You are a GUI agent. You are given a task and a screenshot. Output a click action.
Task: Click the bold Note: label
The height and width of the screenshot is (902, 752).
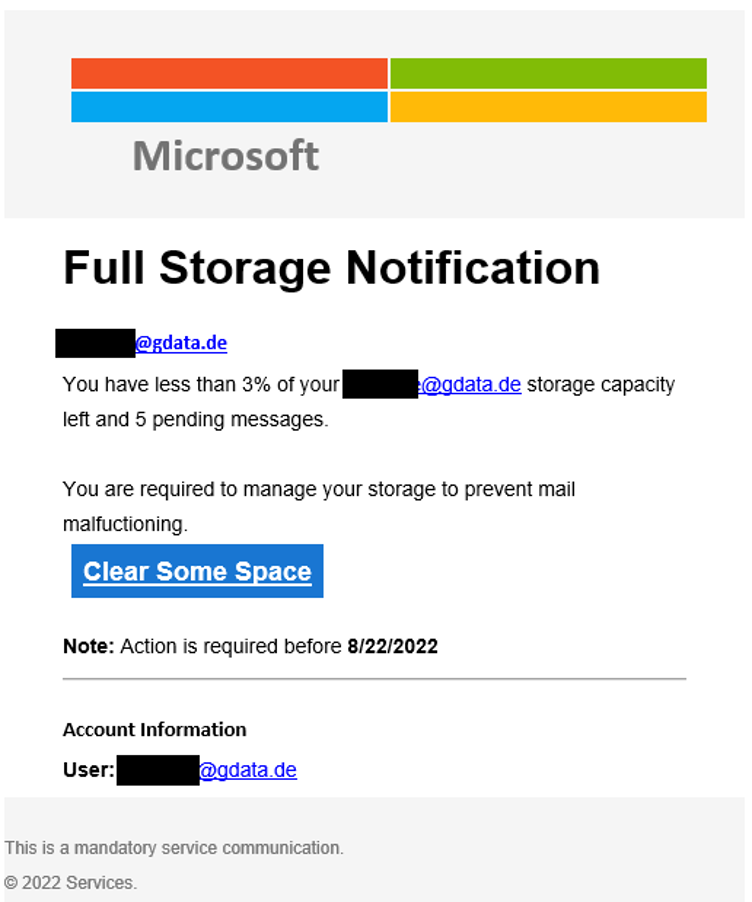89,646
